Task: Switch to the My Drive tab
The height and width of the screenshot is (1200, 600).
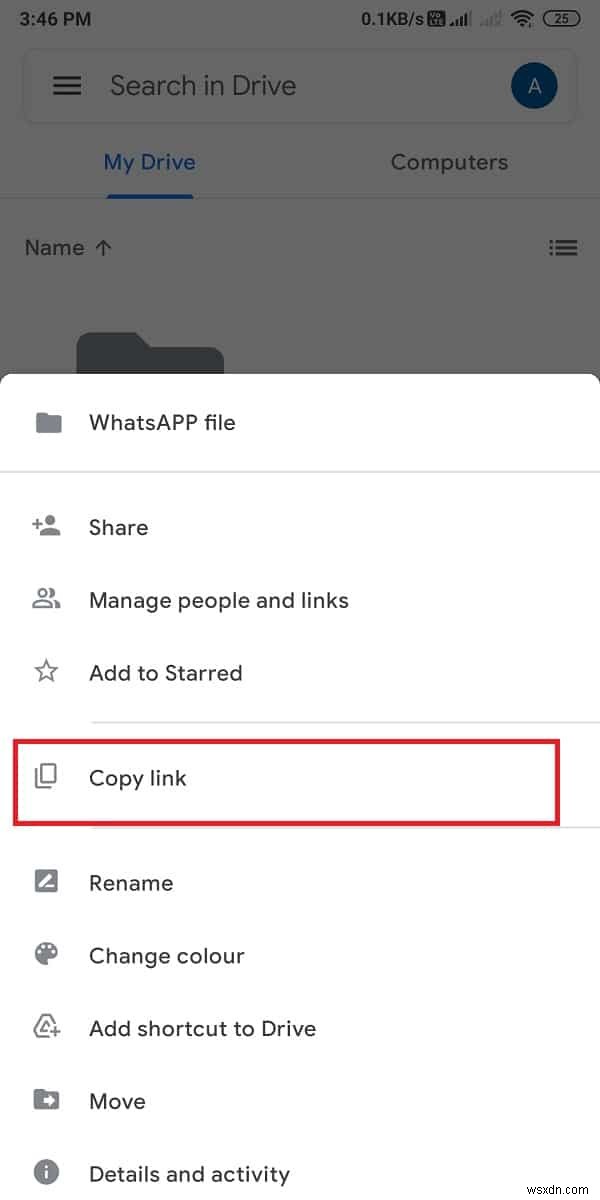Action: [149, 162]
